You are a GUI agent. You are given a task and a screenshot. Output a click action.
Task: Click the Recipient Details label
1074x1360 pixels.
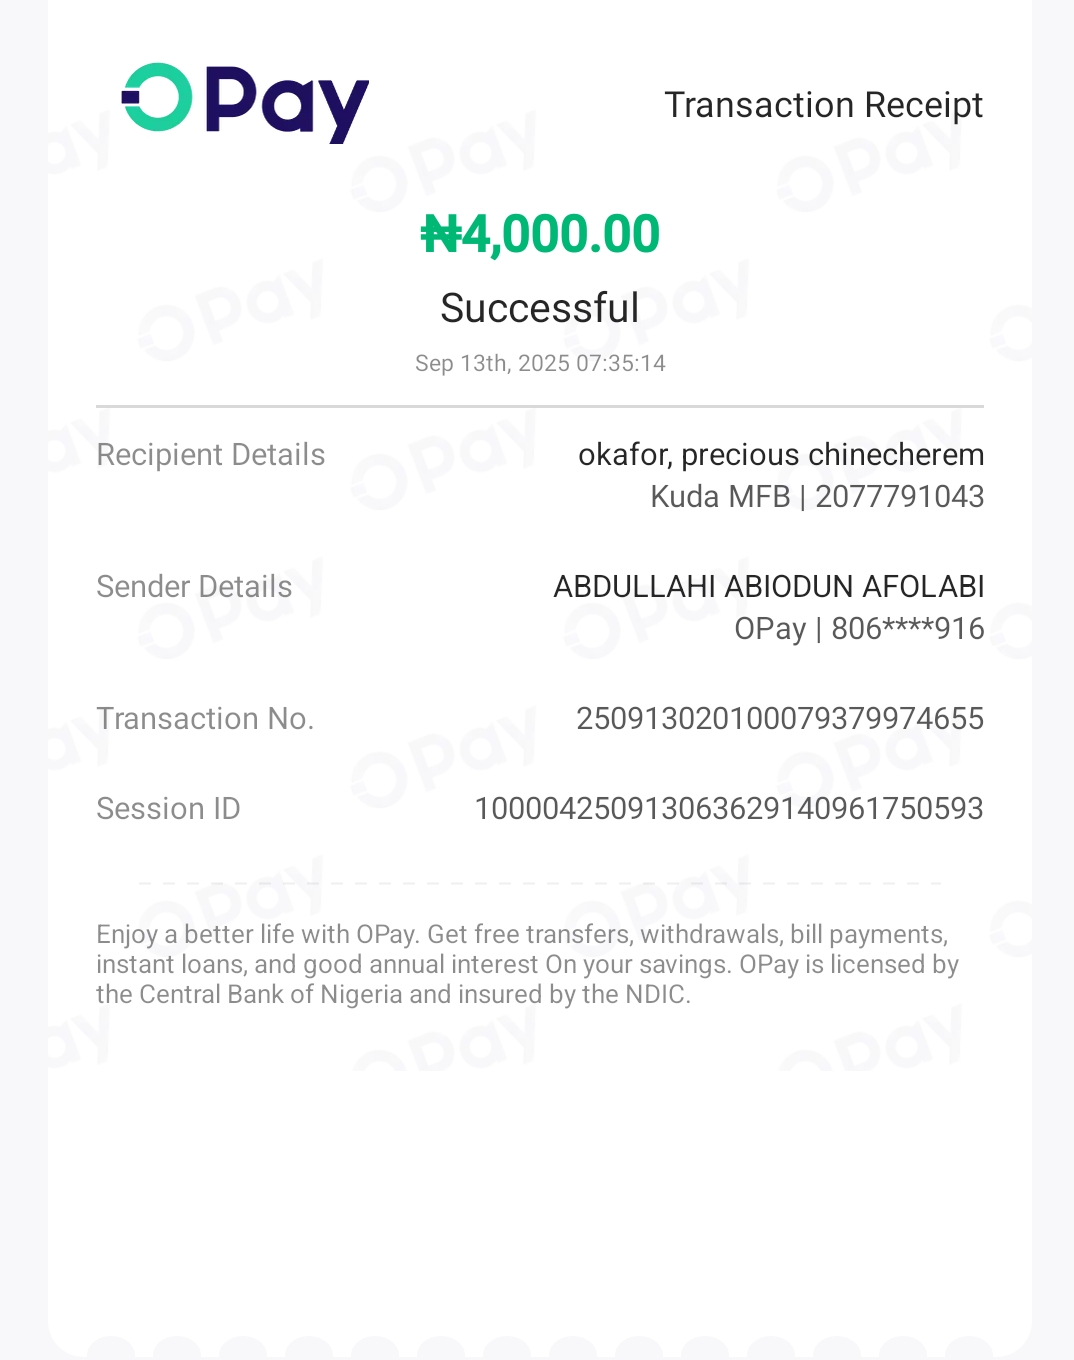pos(211,455)
